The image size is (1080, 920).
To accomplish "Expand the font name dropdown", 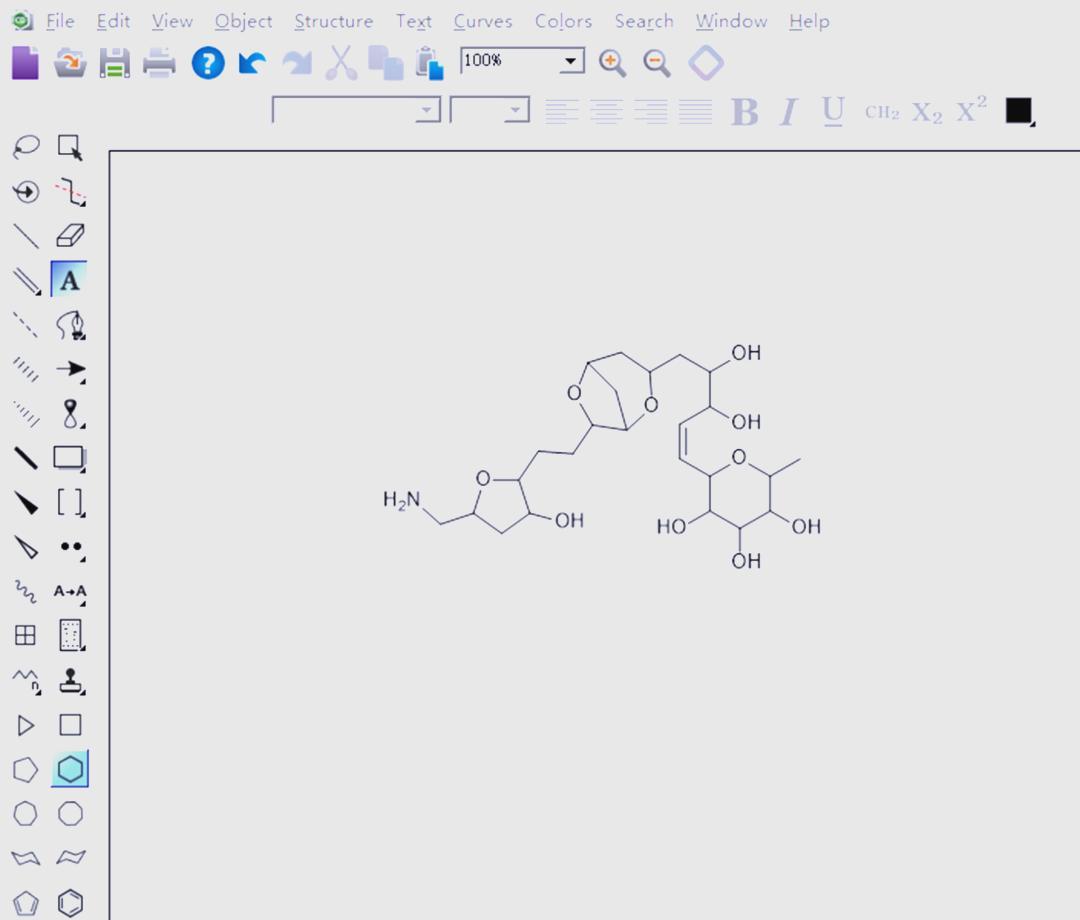I will tap(427, 110).
